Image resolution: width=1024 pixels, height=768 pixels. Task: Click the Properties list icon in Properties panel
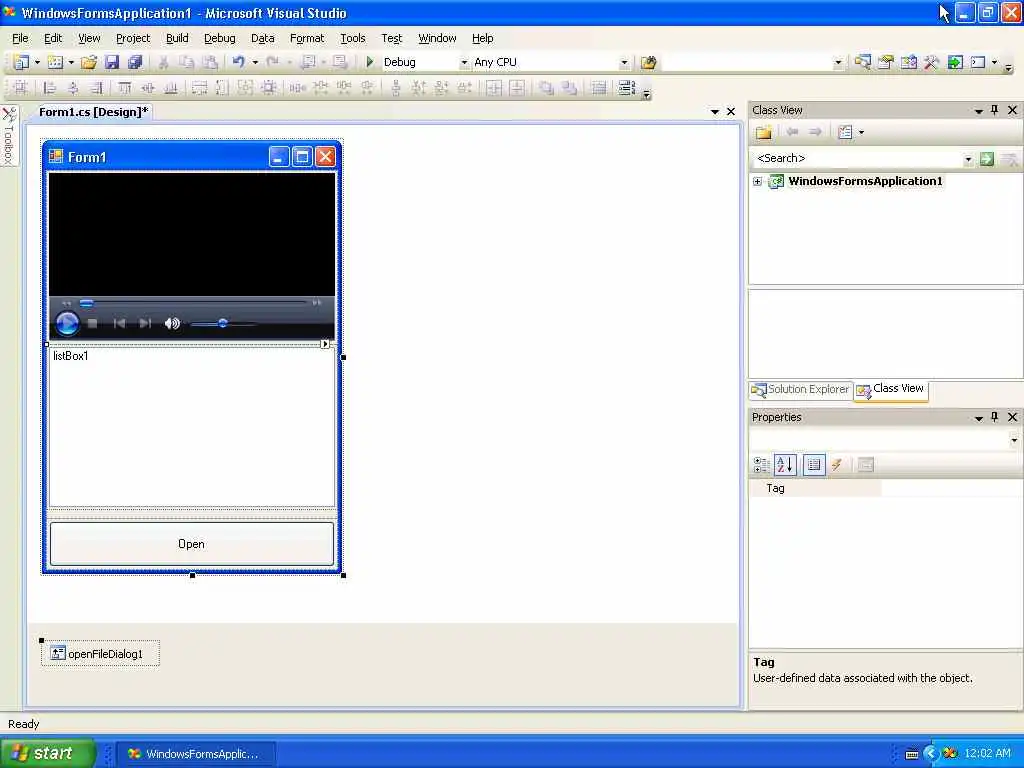click(x=814, y=465)
